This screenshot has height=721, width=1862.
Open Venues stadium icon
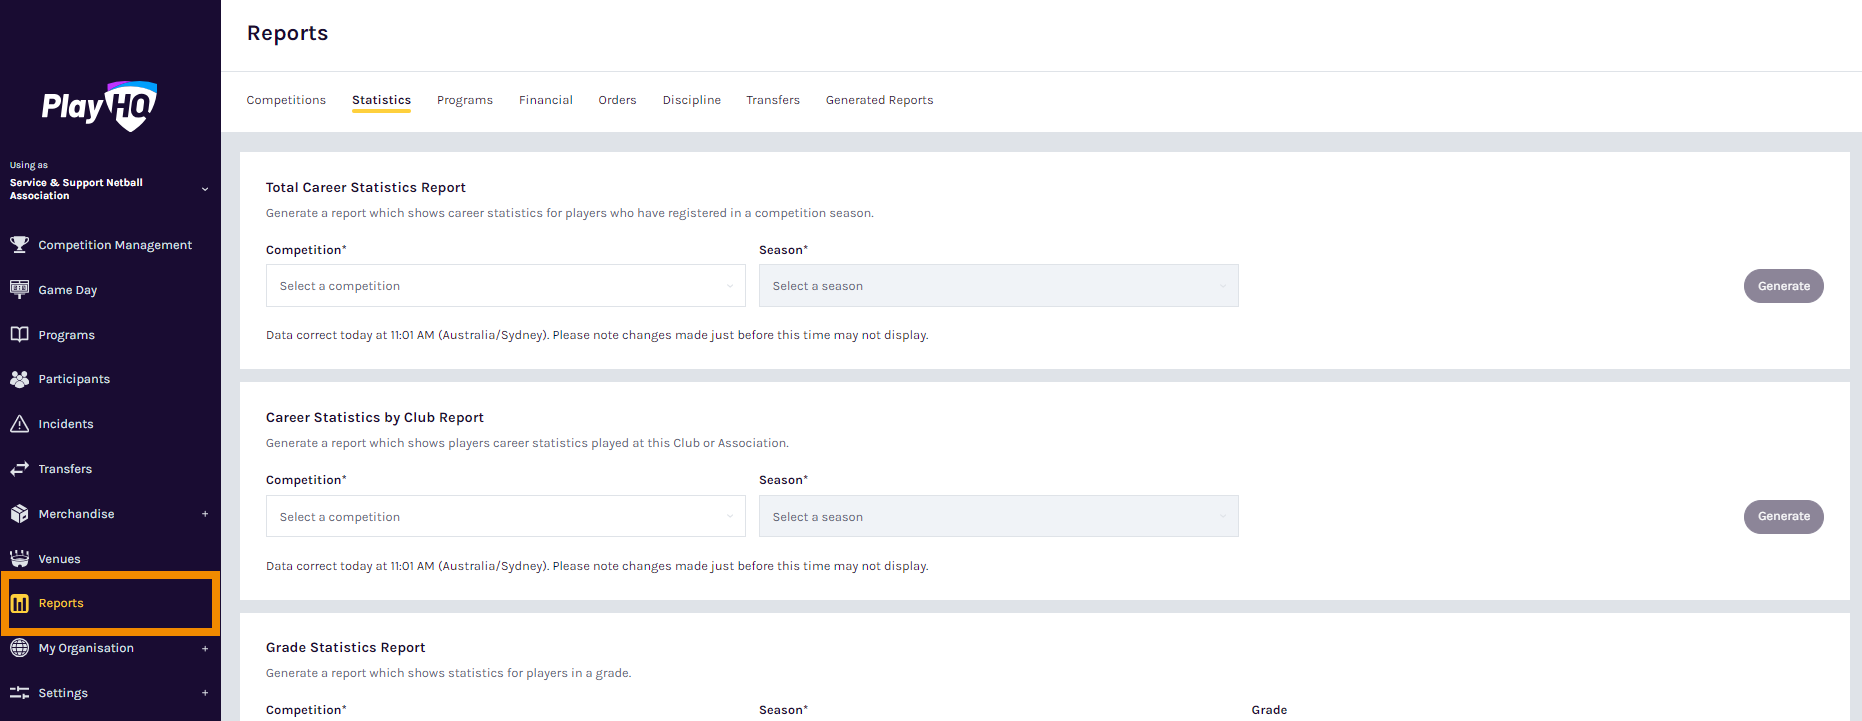tap(19, 558)
